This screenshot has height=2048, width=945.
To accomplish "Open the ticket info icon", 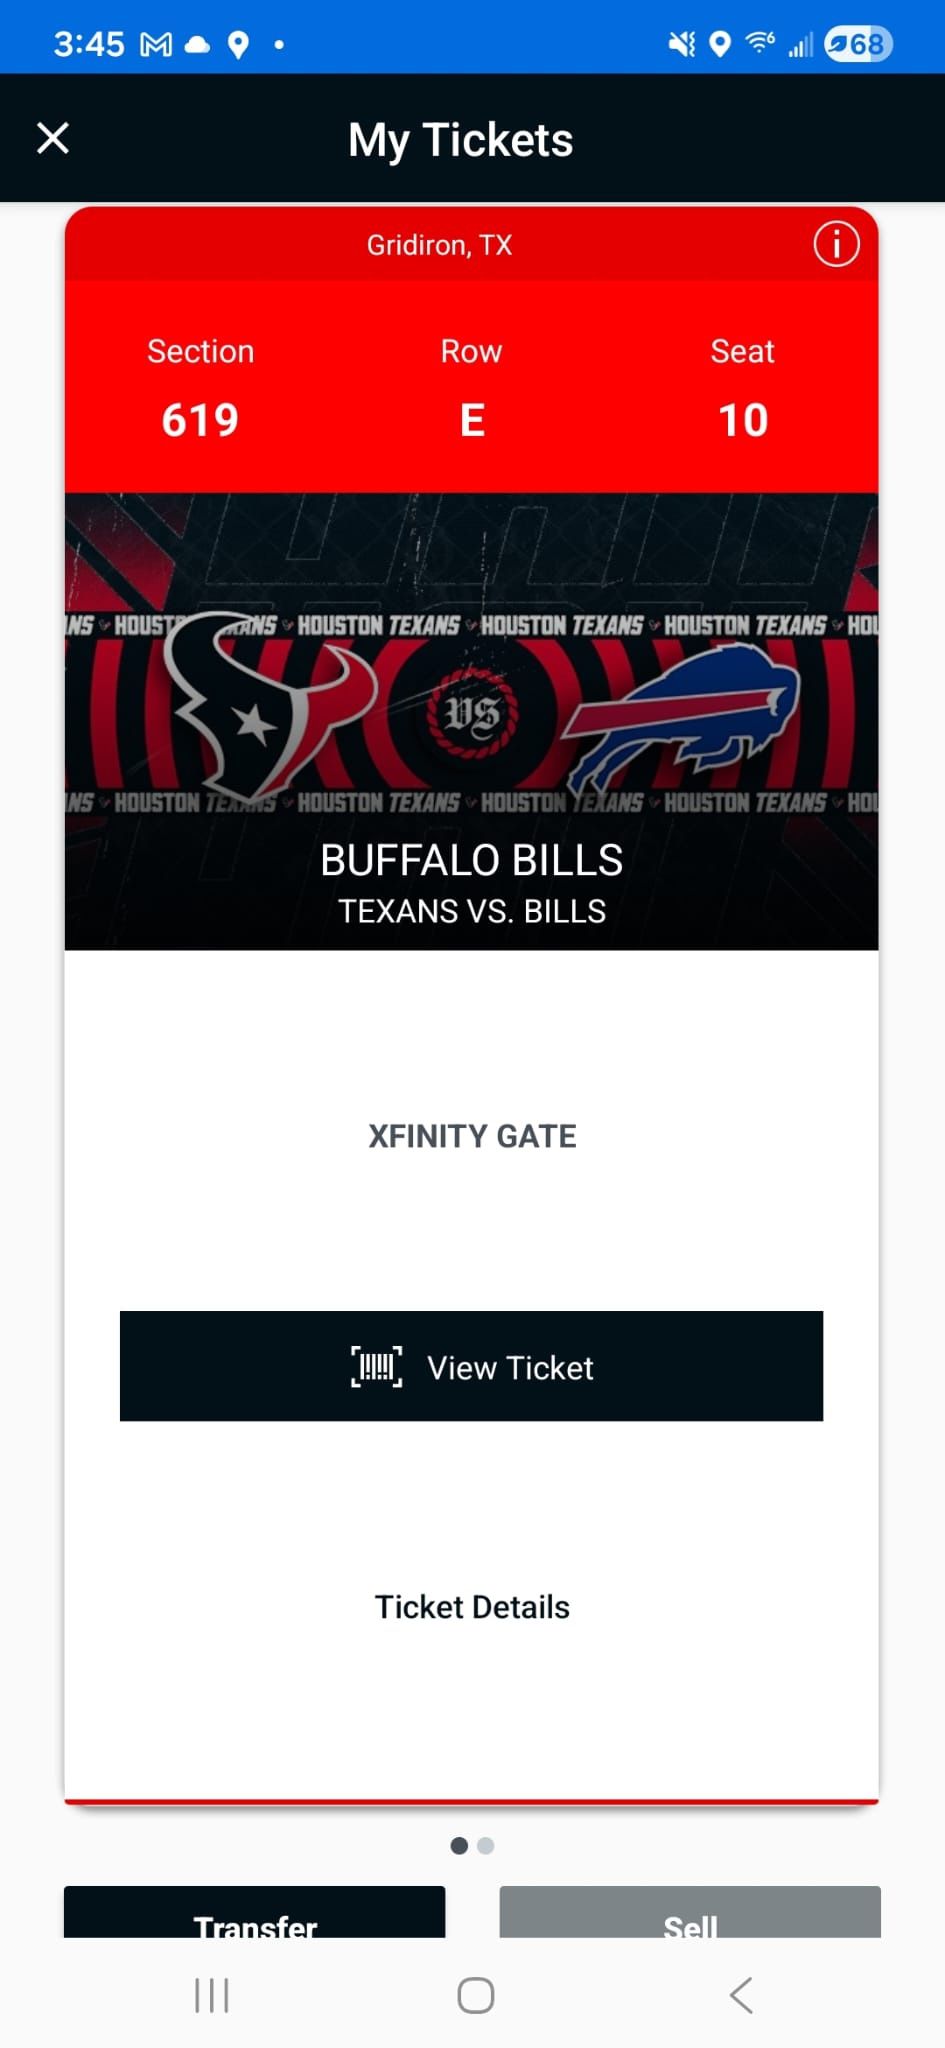I will pos(835,244).
